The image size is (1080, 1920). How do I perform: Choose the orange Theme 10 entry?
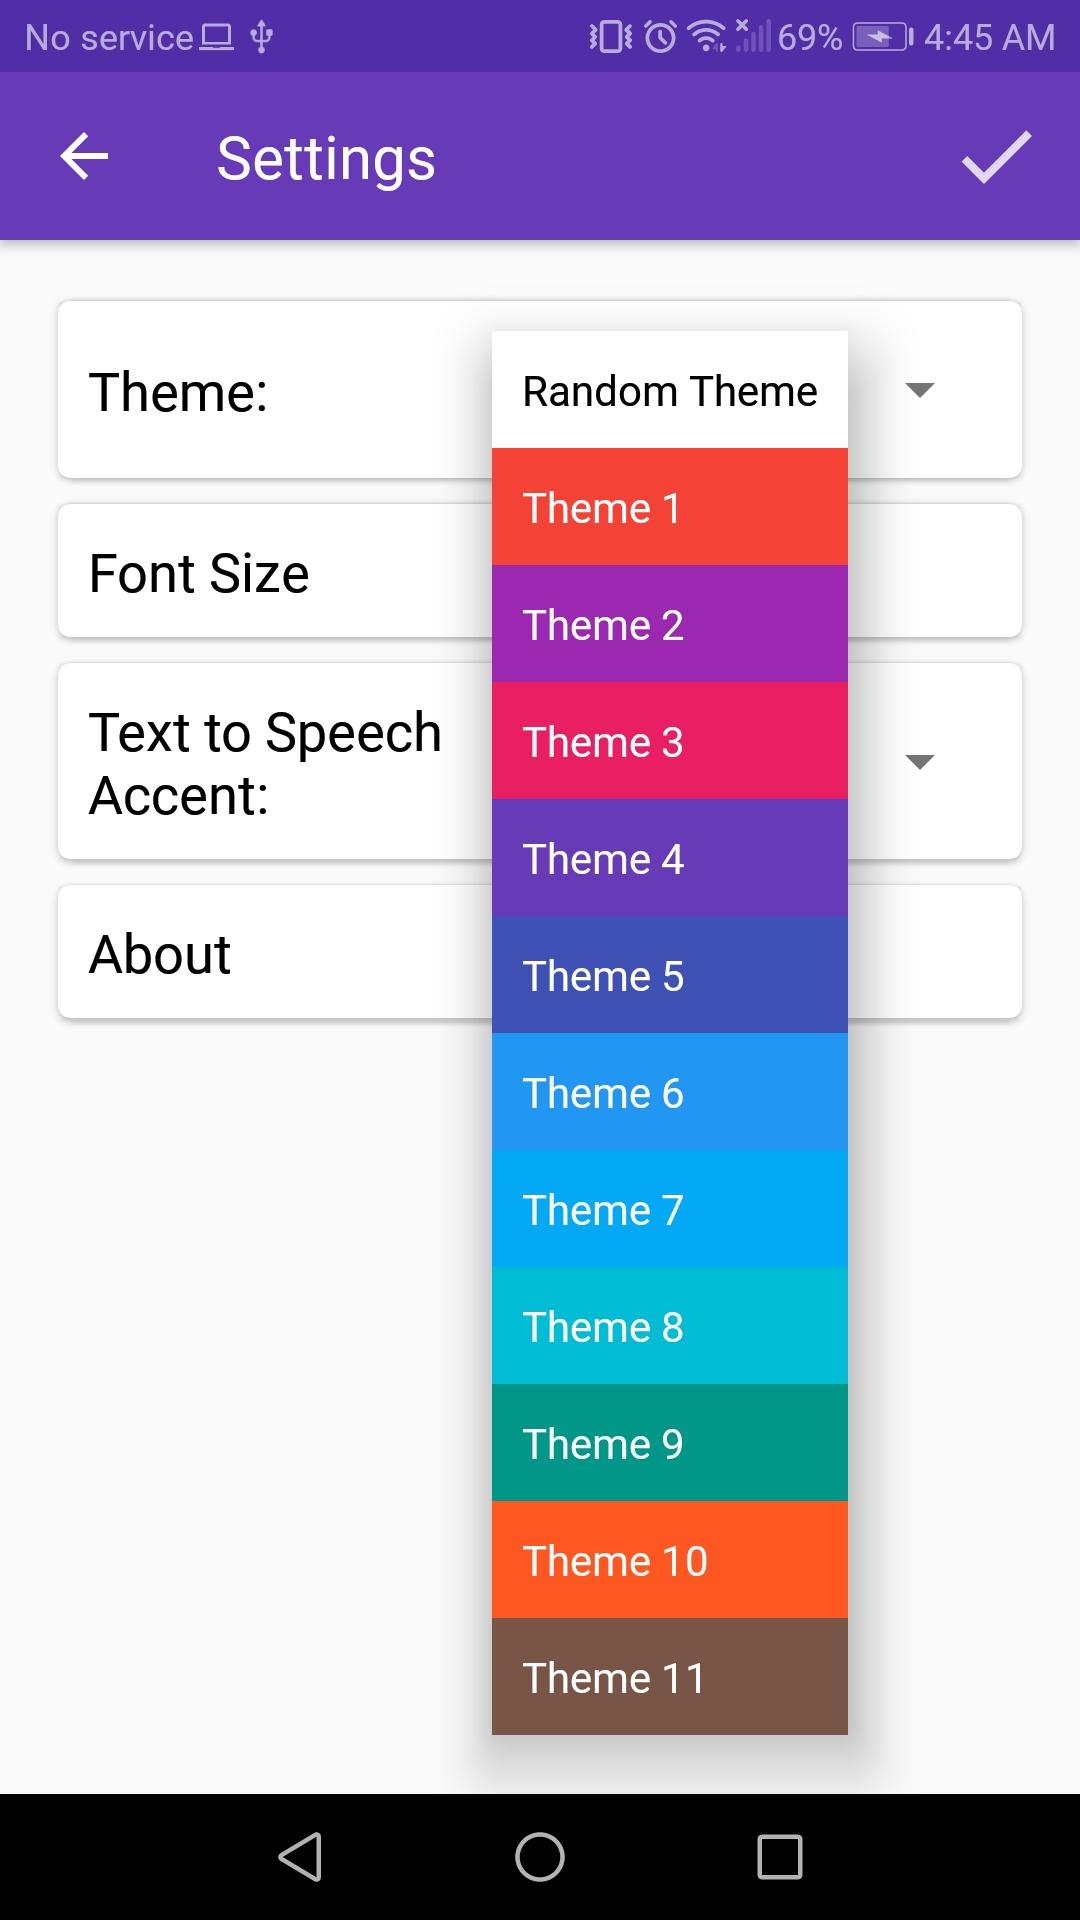point(670,1560)
